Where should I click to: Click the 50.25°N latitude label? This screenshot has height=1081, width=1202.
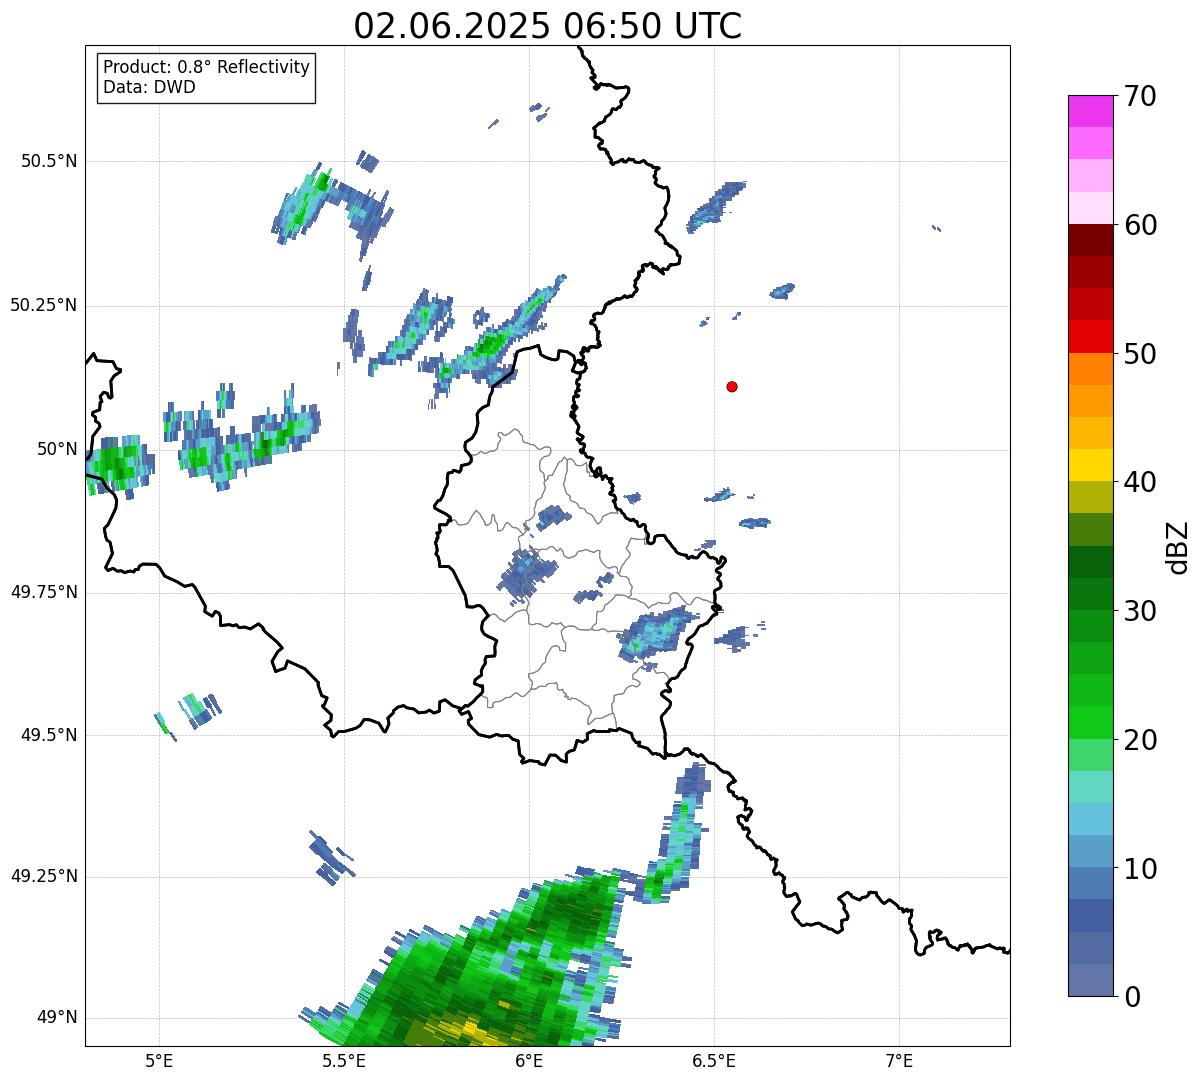click(43, 305)
